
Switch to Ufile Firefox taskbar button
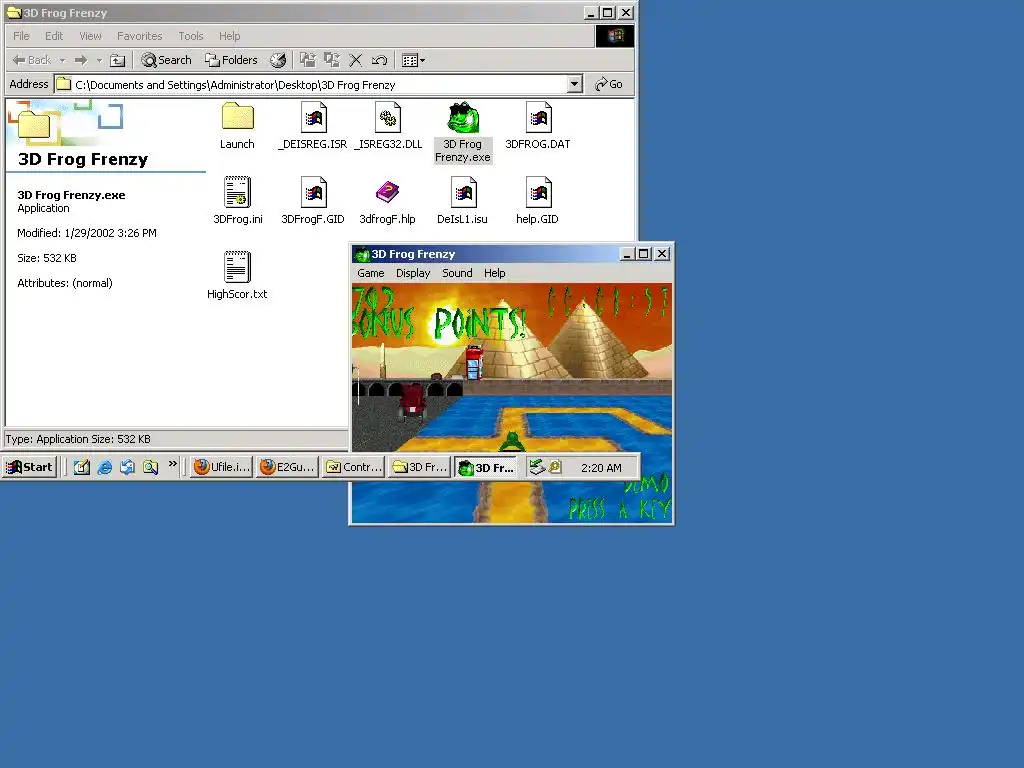coord(221,467)
